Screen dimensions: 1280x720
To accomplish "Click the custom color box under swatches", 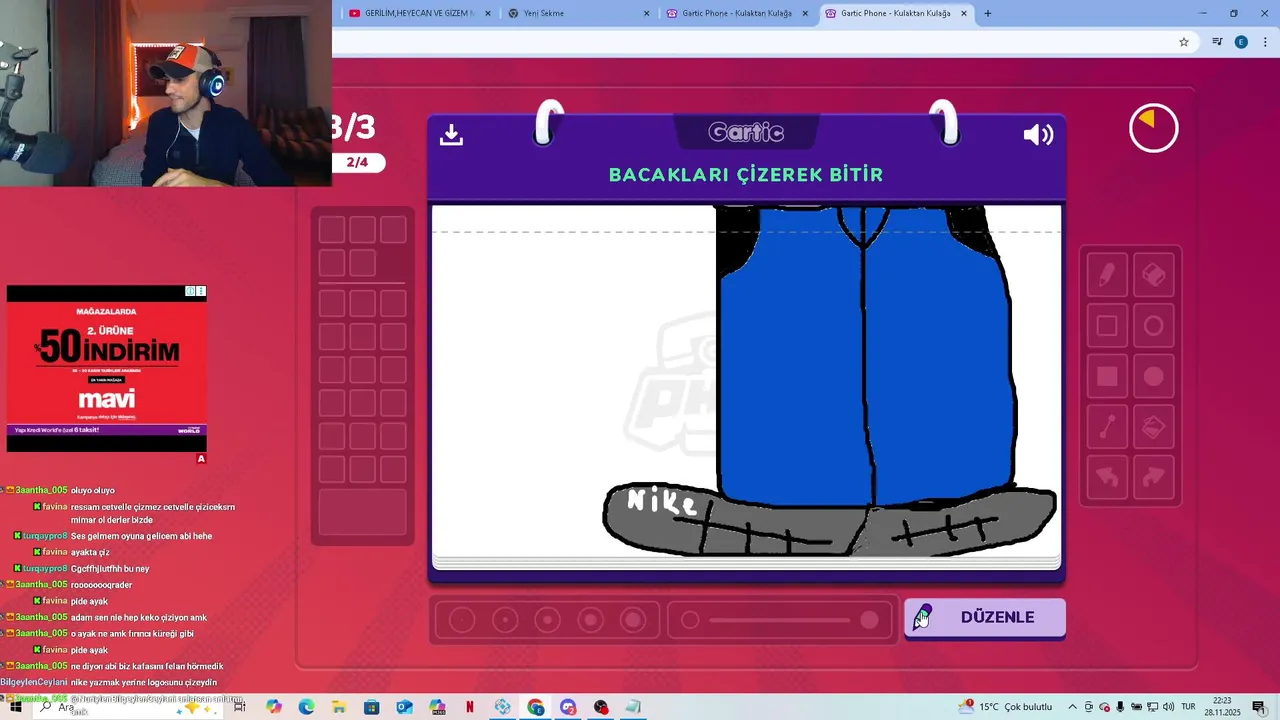I will [363, 513].
